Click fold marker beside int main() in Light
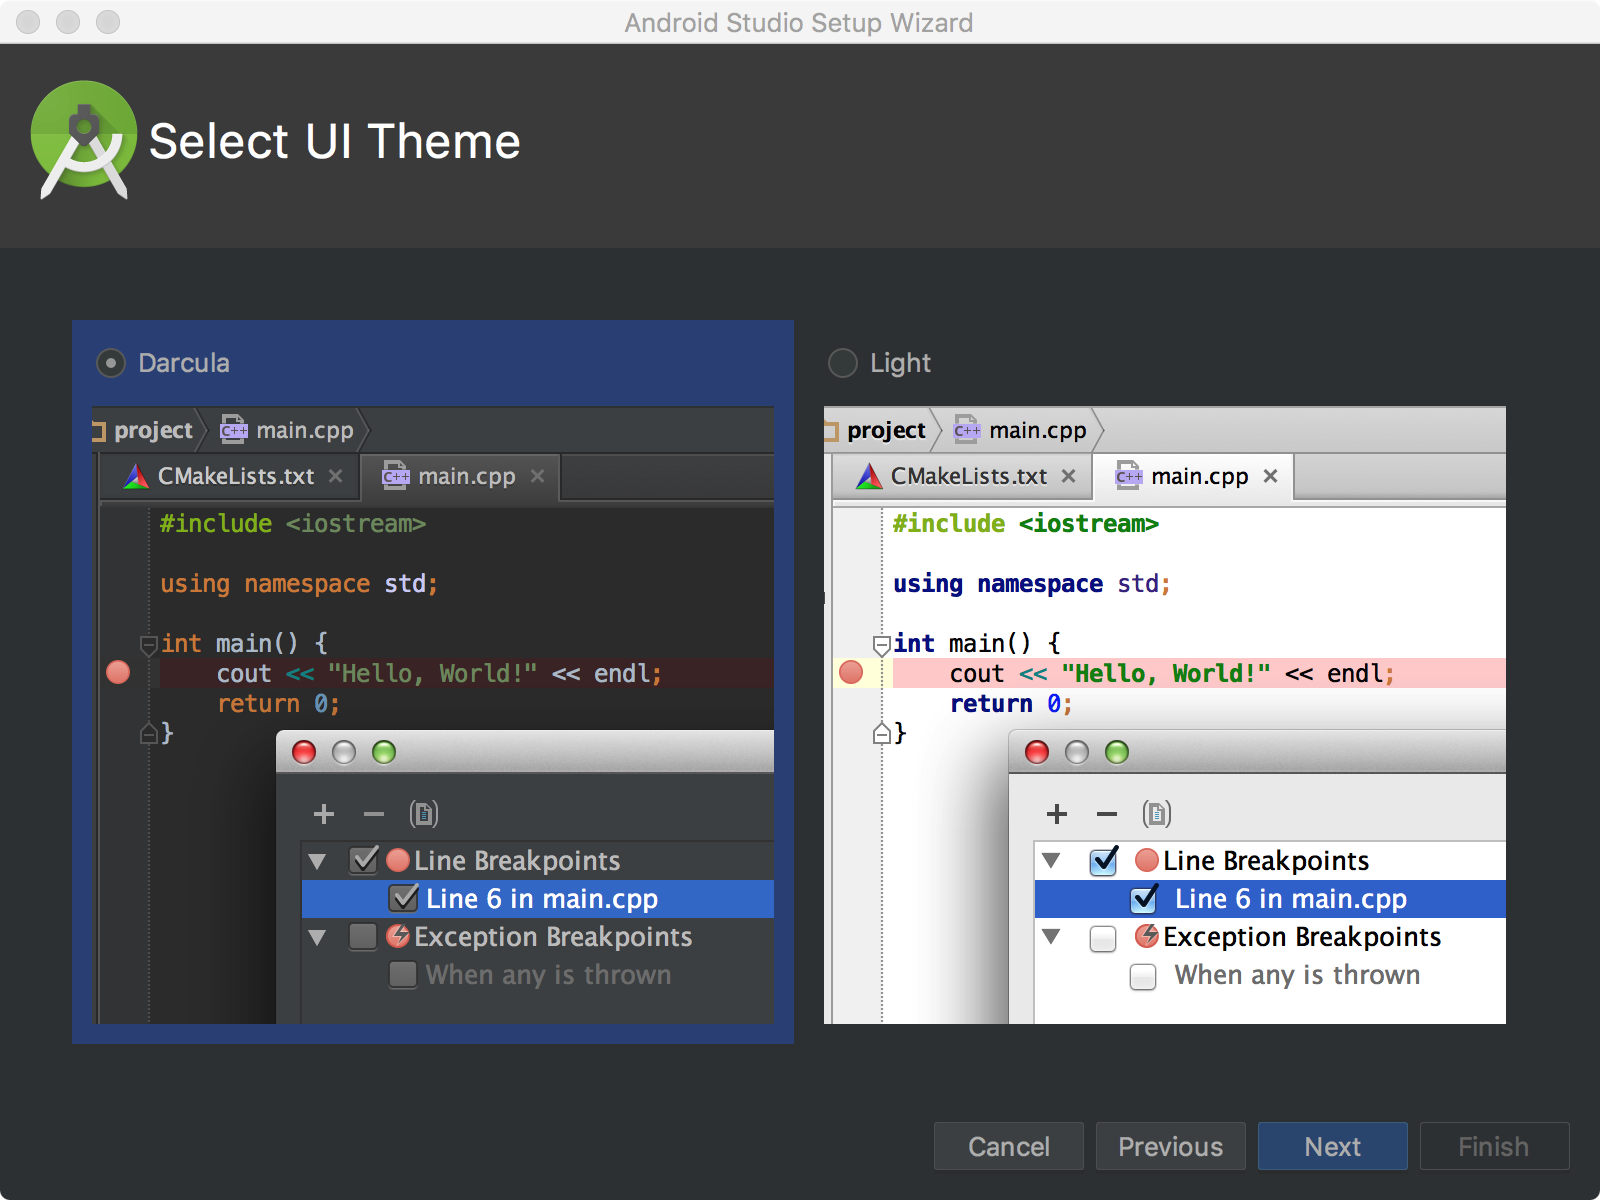This screenshot has height=1200, width=1600. [x=882, y=644]
